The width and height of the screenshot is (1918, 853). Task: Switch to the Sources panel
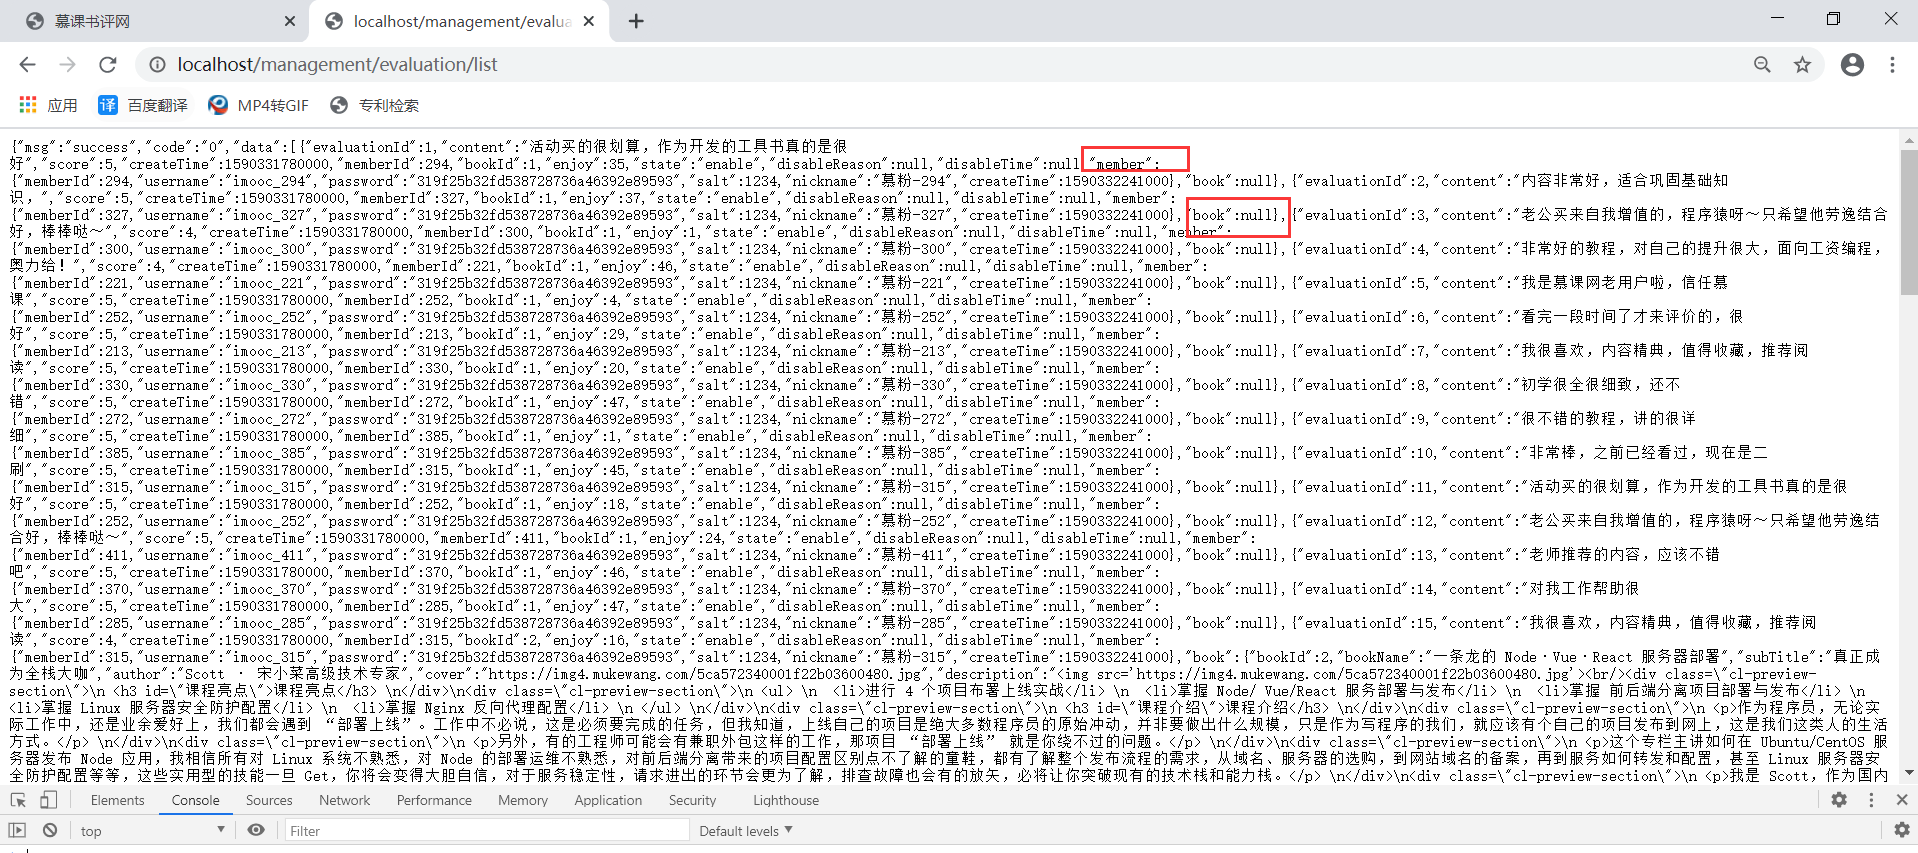[269, 800]
